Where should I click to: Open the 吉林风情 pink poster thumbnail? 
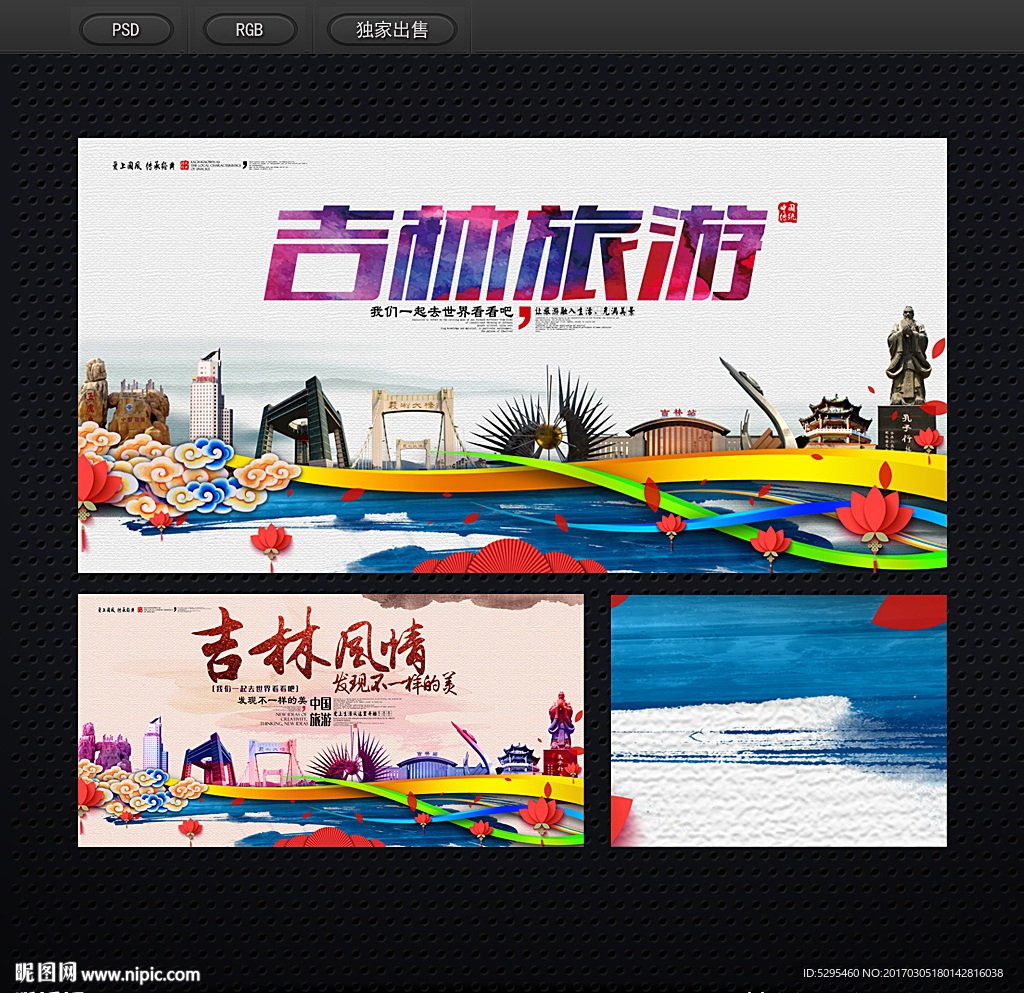point(331,720)
